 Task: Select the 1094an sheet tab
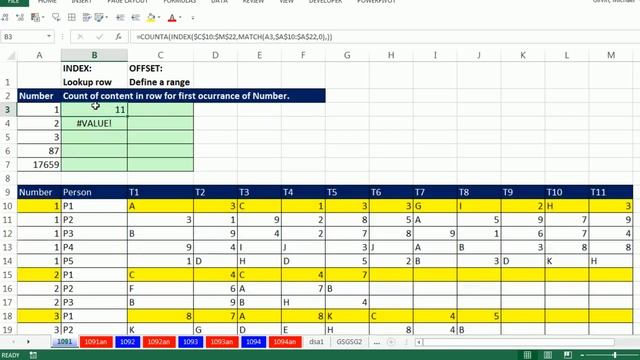(285, 342)
